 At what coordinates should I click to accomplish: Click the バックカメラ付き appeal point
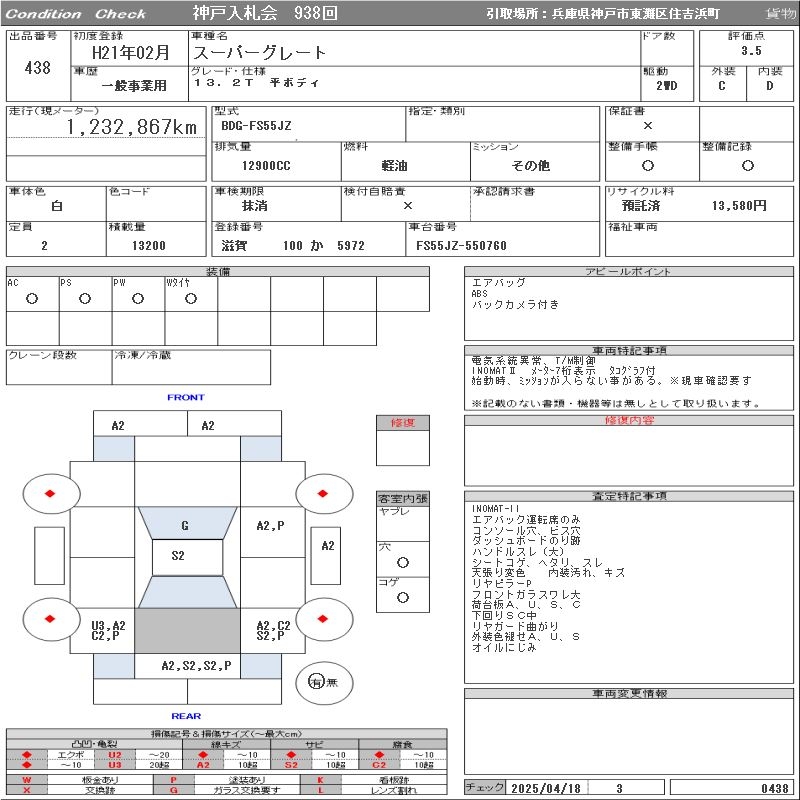pos(515,305)
